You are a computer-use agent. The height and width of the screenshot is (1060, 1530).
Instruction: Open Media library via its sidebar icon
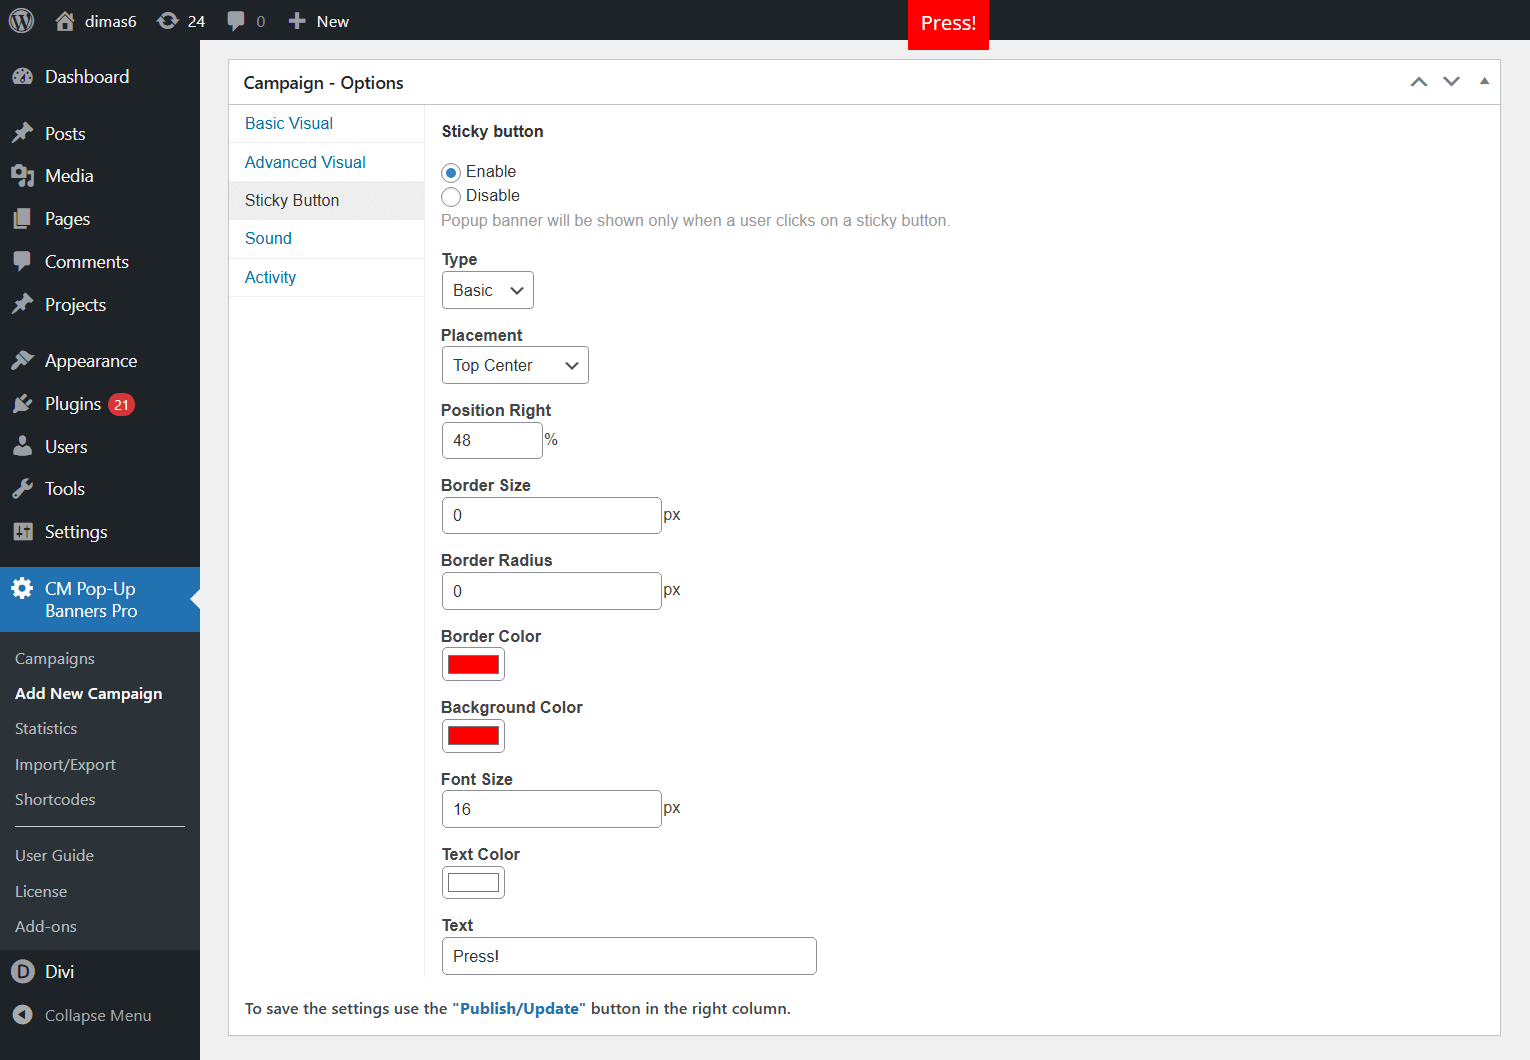(22, 176)
